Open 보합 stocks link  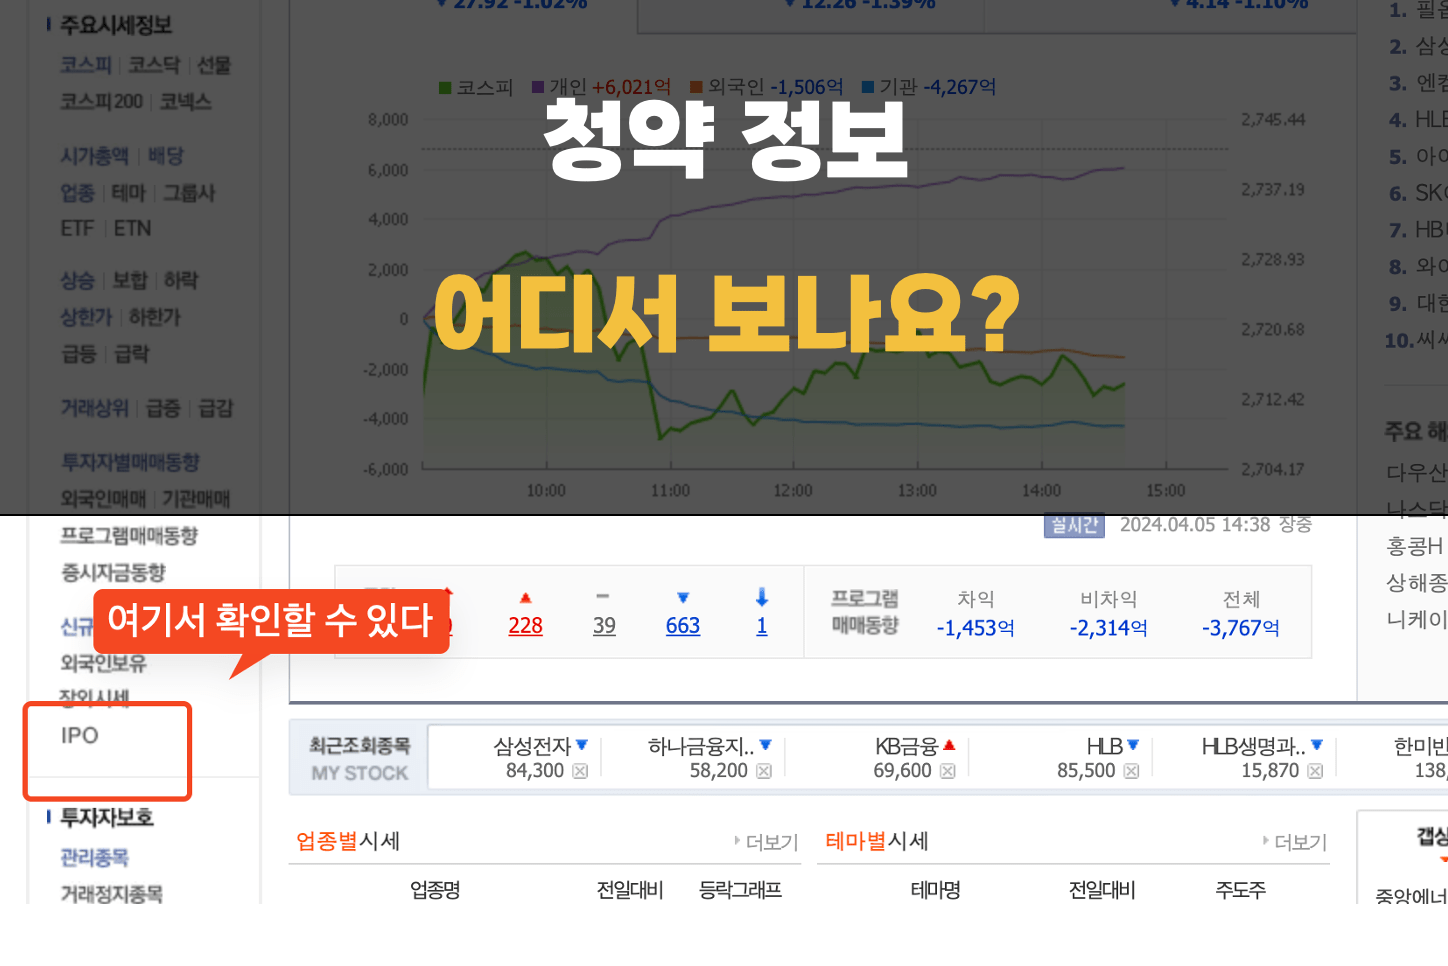[130, 281]
